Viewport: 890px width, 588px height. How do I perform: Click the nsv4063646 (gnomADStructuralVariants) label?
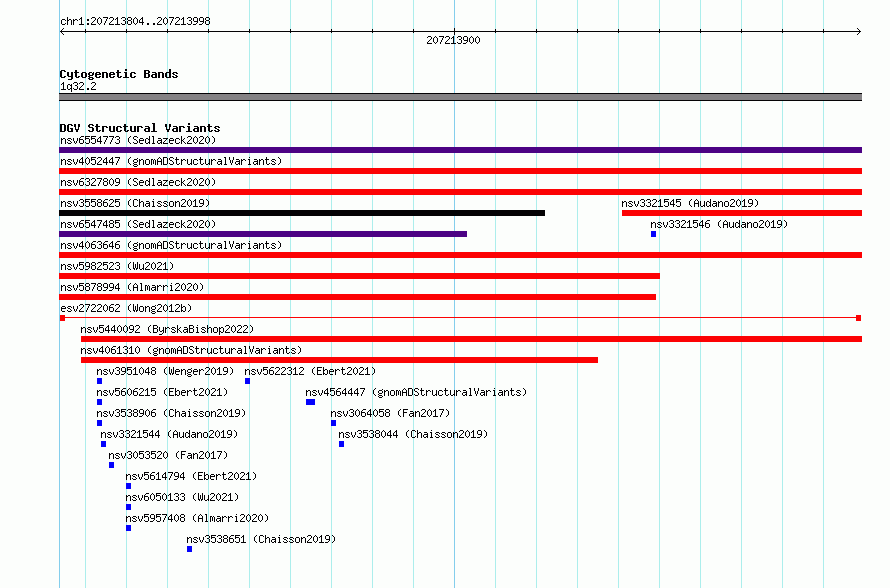click(171, 245)
